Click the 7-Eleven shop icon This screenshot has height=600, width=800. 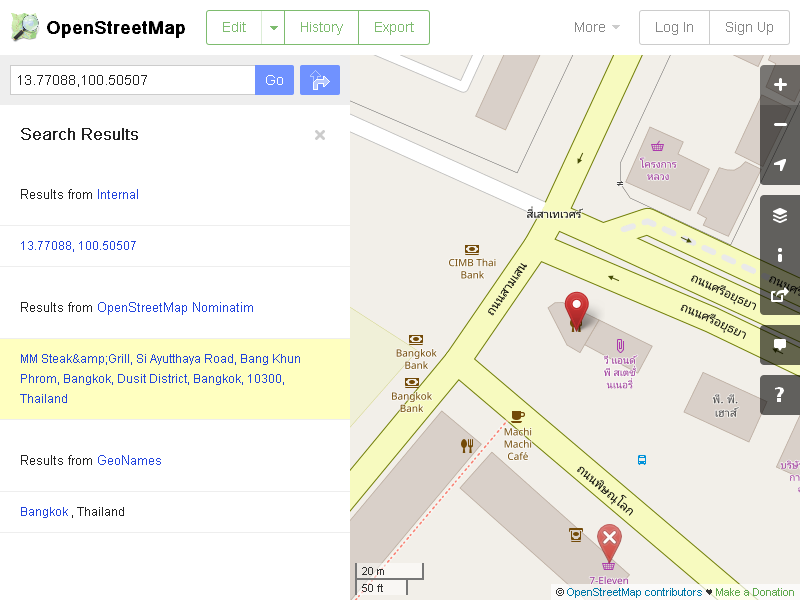(608, 566)
